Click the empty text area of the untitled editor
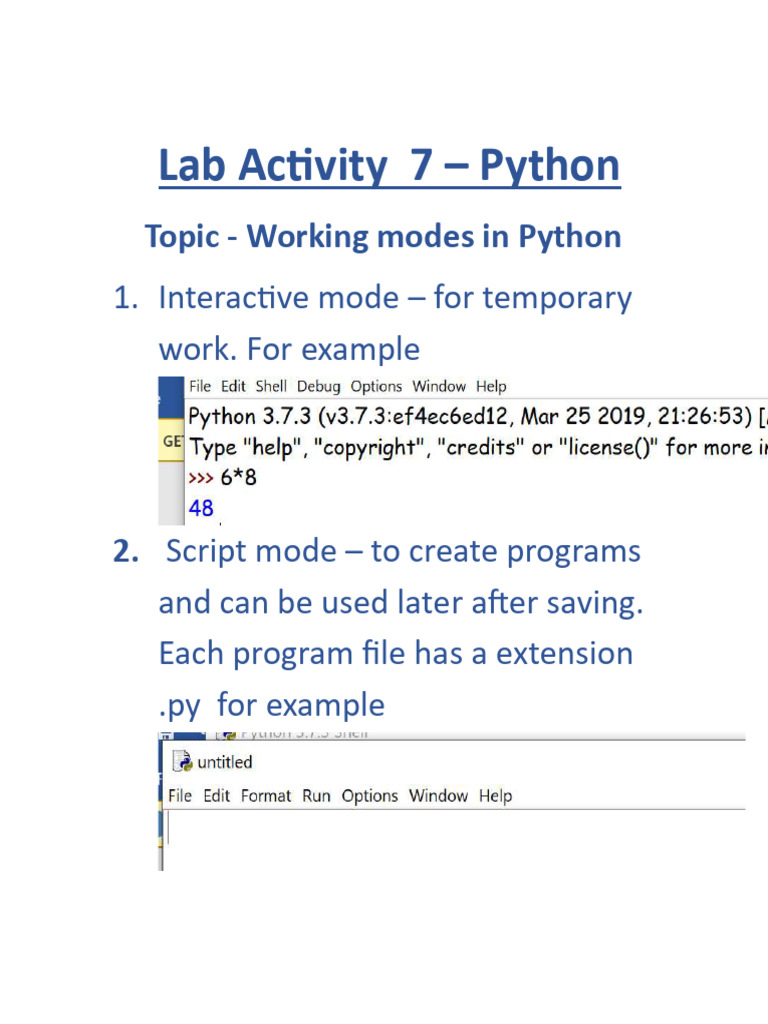 (450, 838)
